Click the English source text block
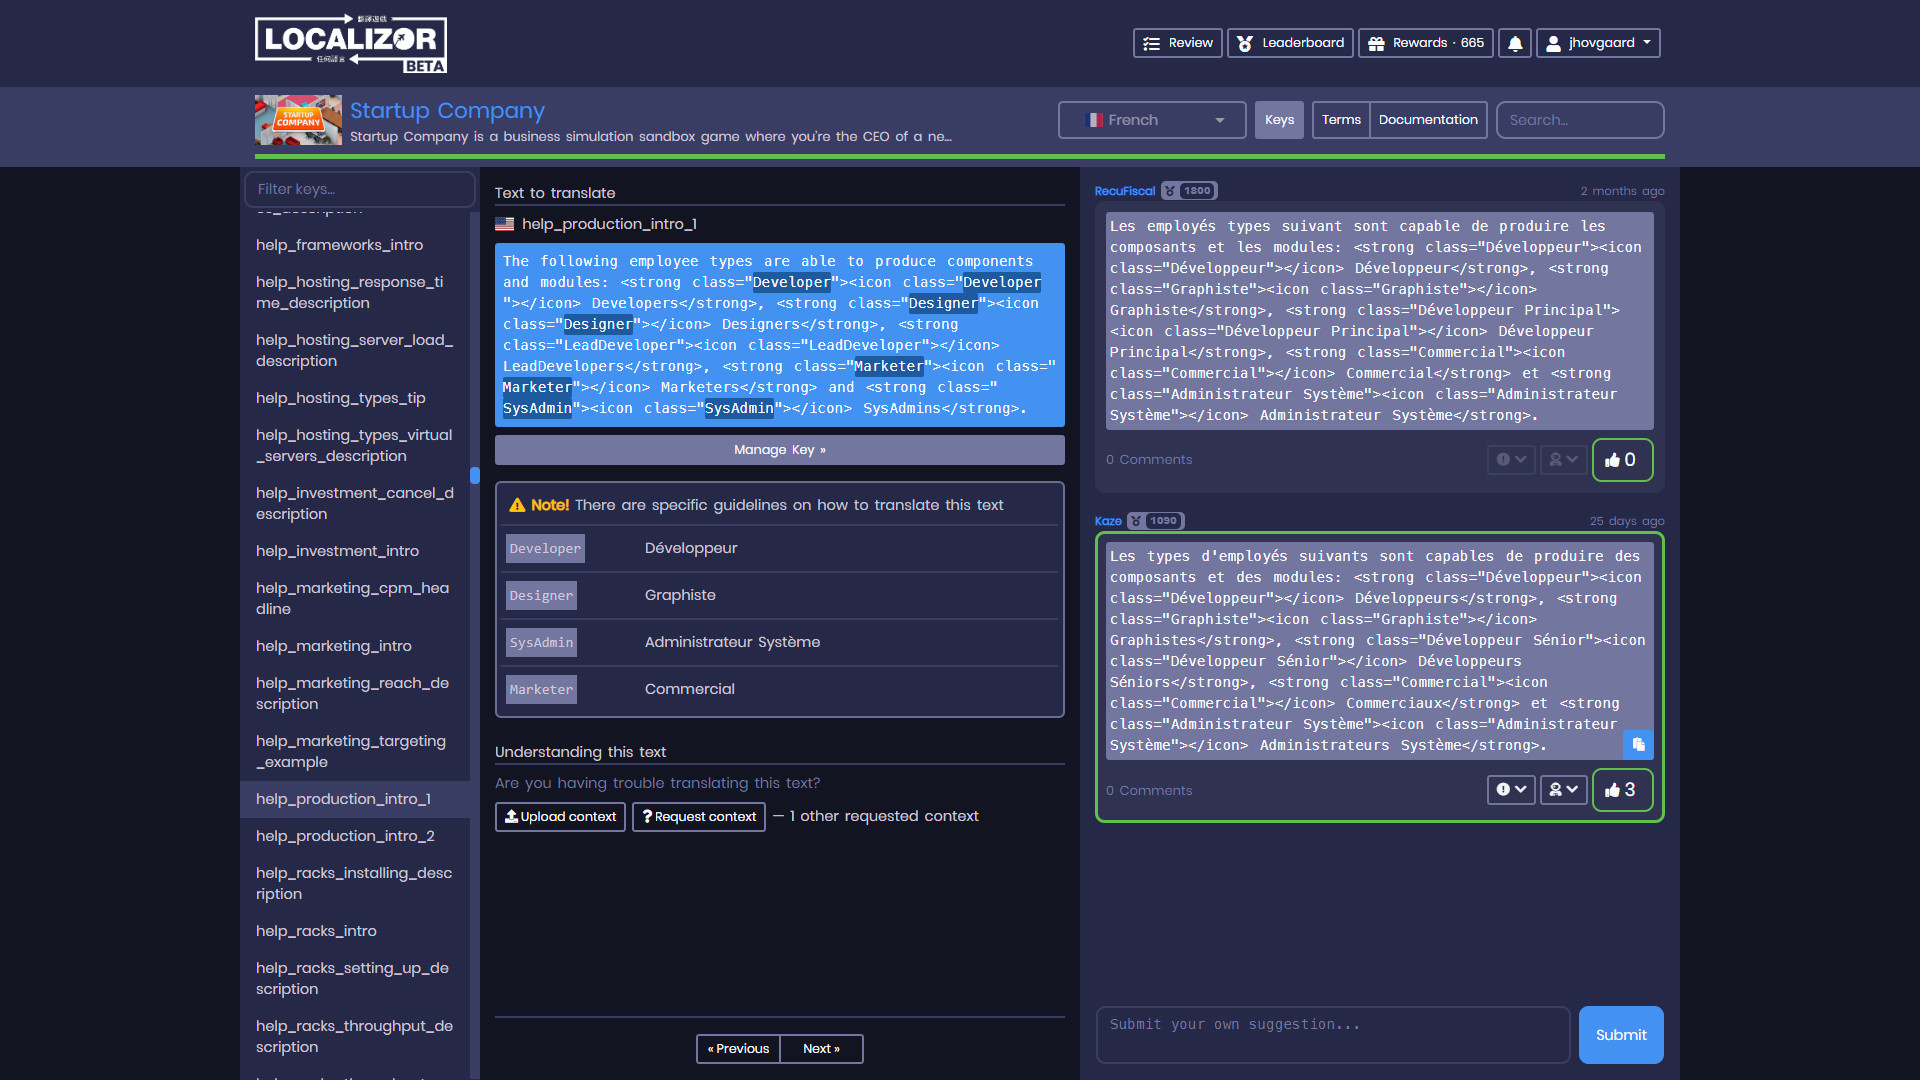This screenshot has height=1080, width=1920. pos(780,335)
